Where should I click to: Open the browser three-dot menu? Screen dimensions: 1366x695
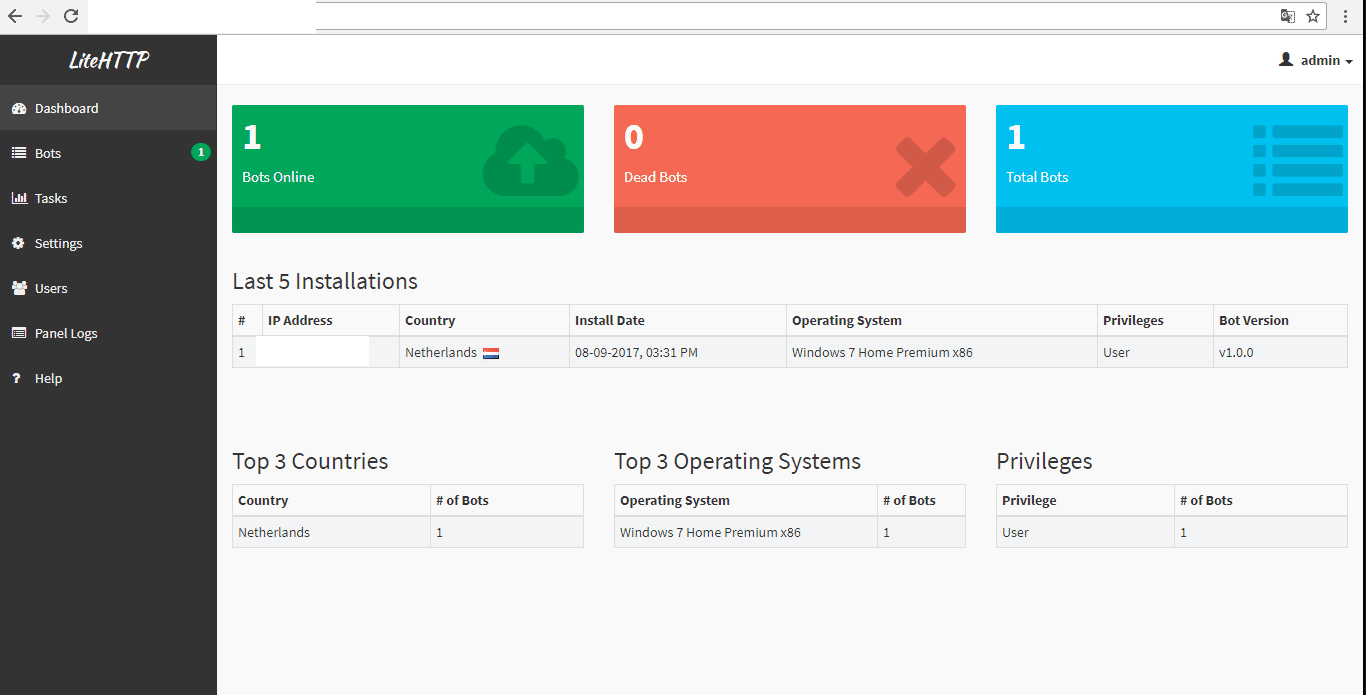(x=1346, y=16)
